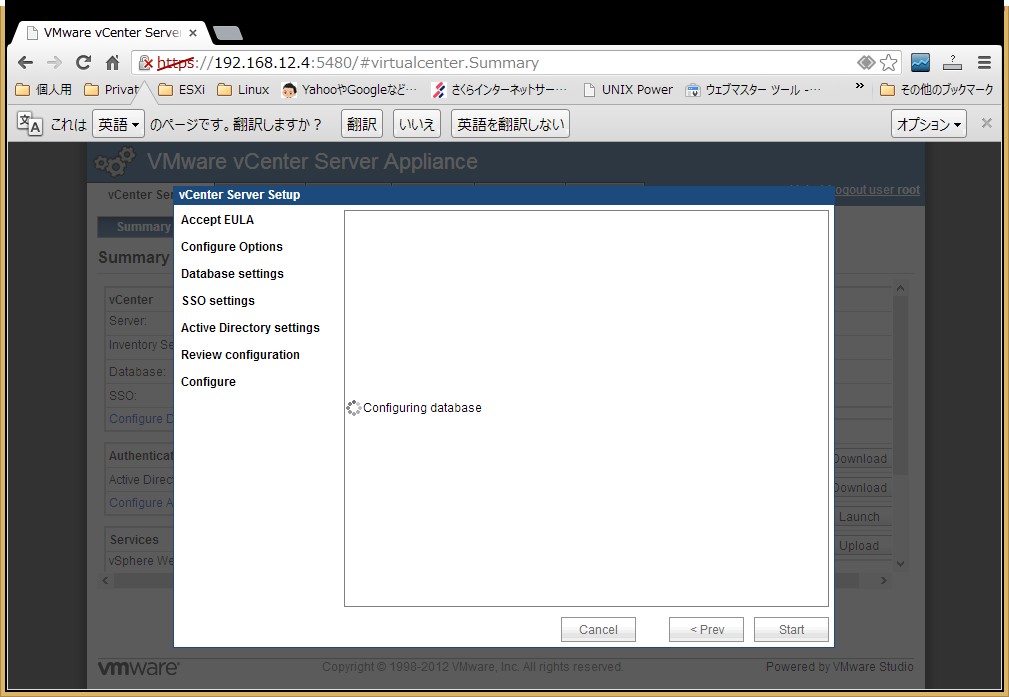This screenshot has width=1009, height=697.
Task: Click 英語を翻訳しない button
Action: point(510,124)
